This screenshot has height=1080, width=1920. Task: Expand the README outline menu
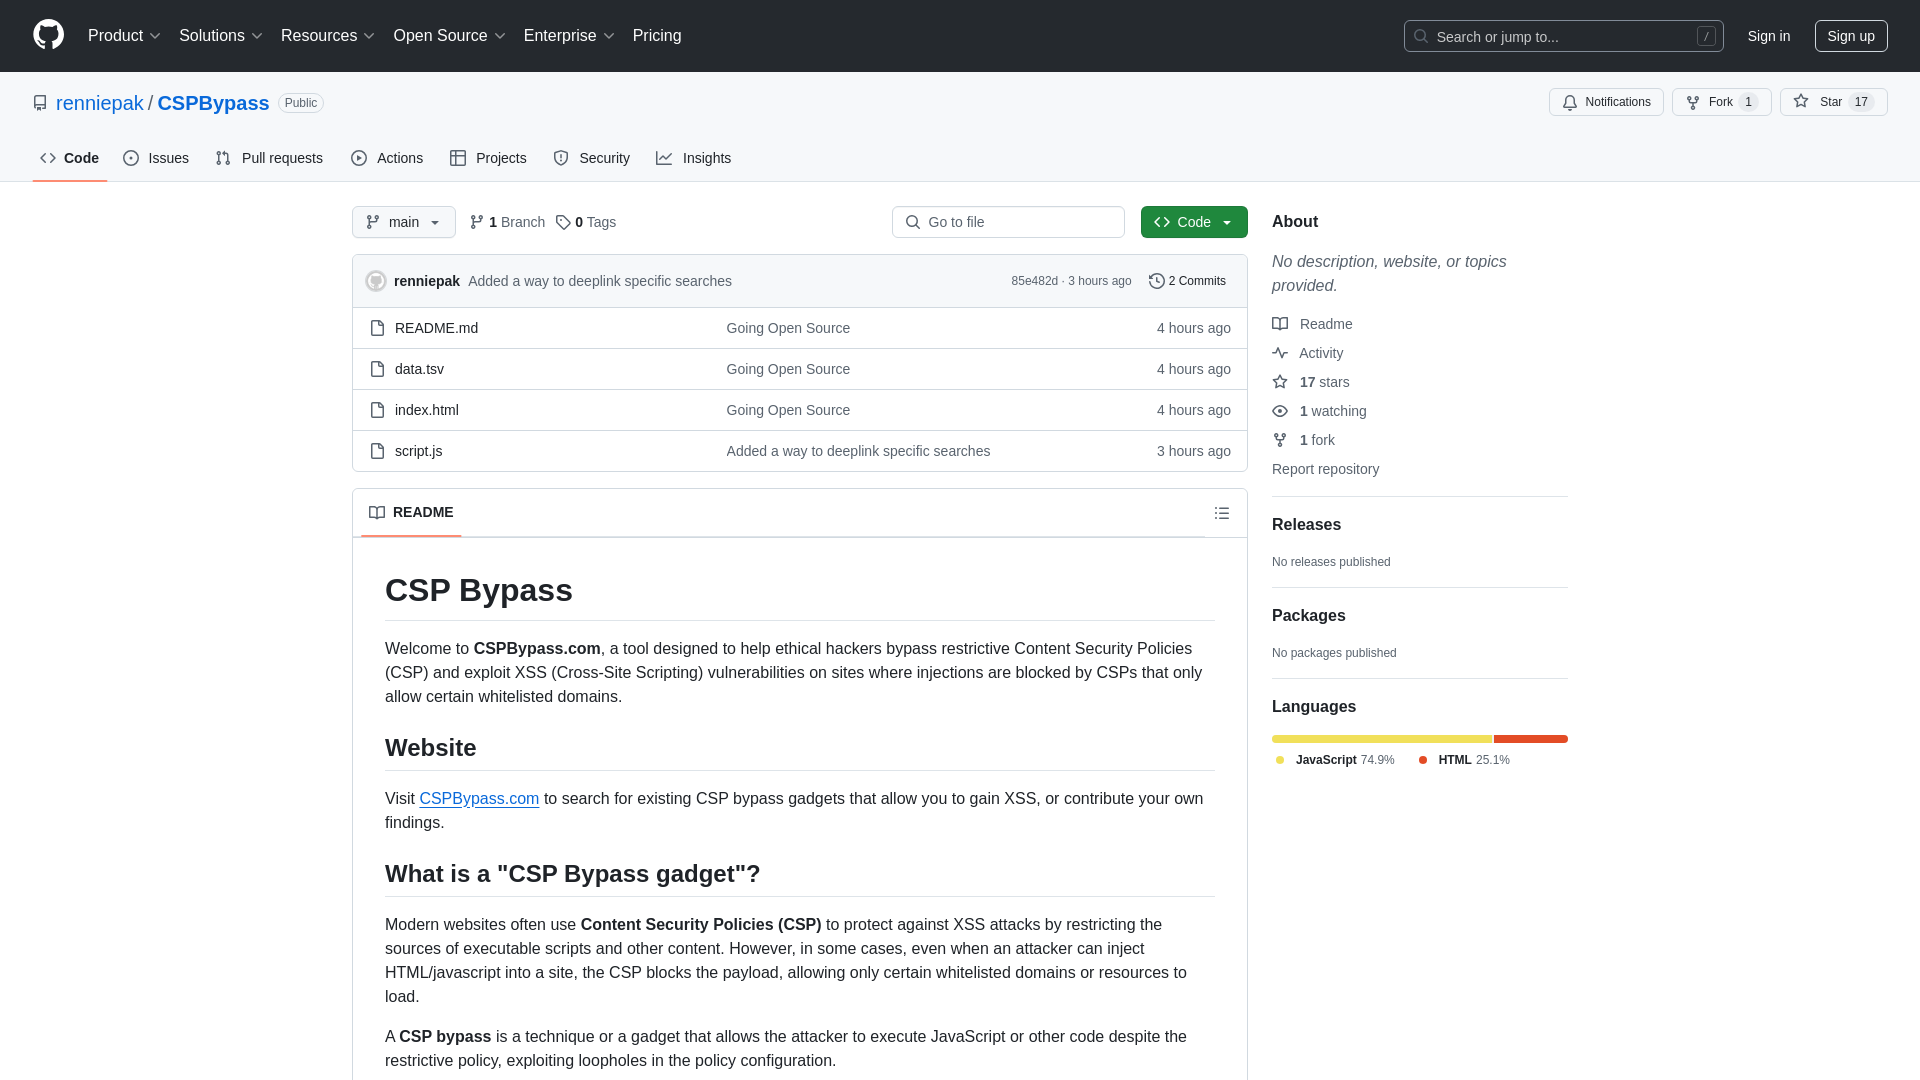click(x=1221, y=513)
